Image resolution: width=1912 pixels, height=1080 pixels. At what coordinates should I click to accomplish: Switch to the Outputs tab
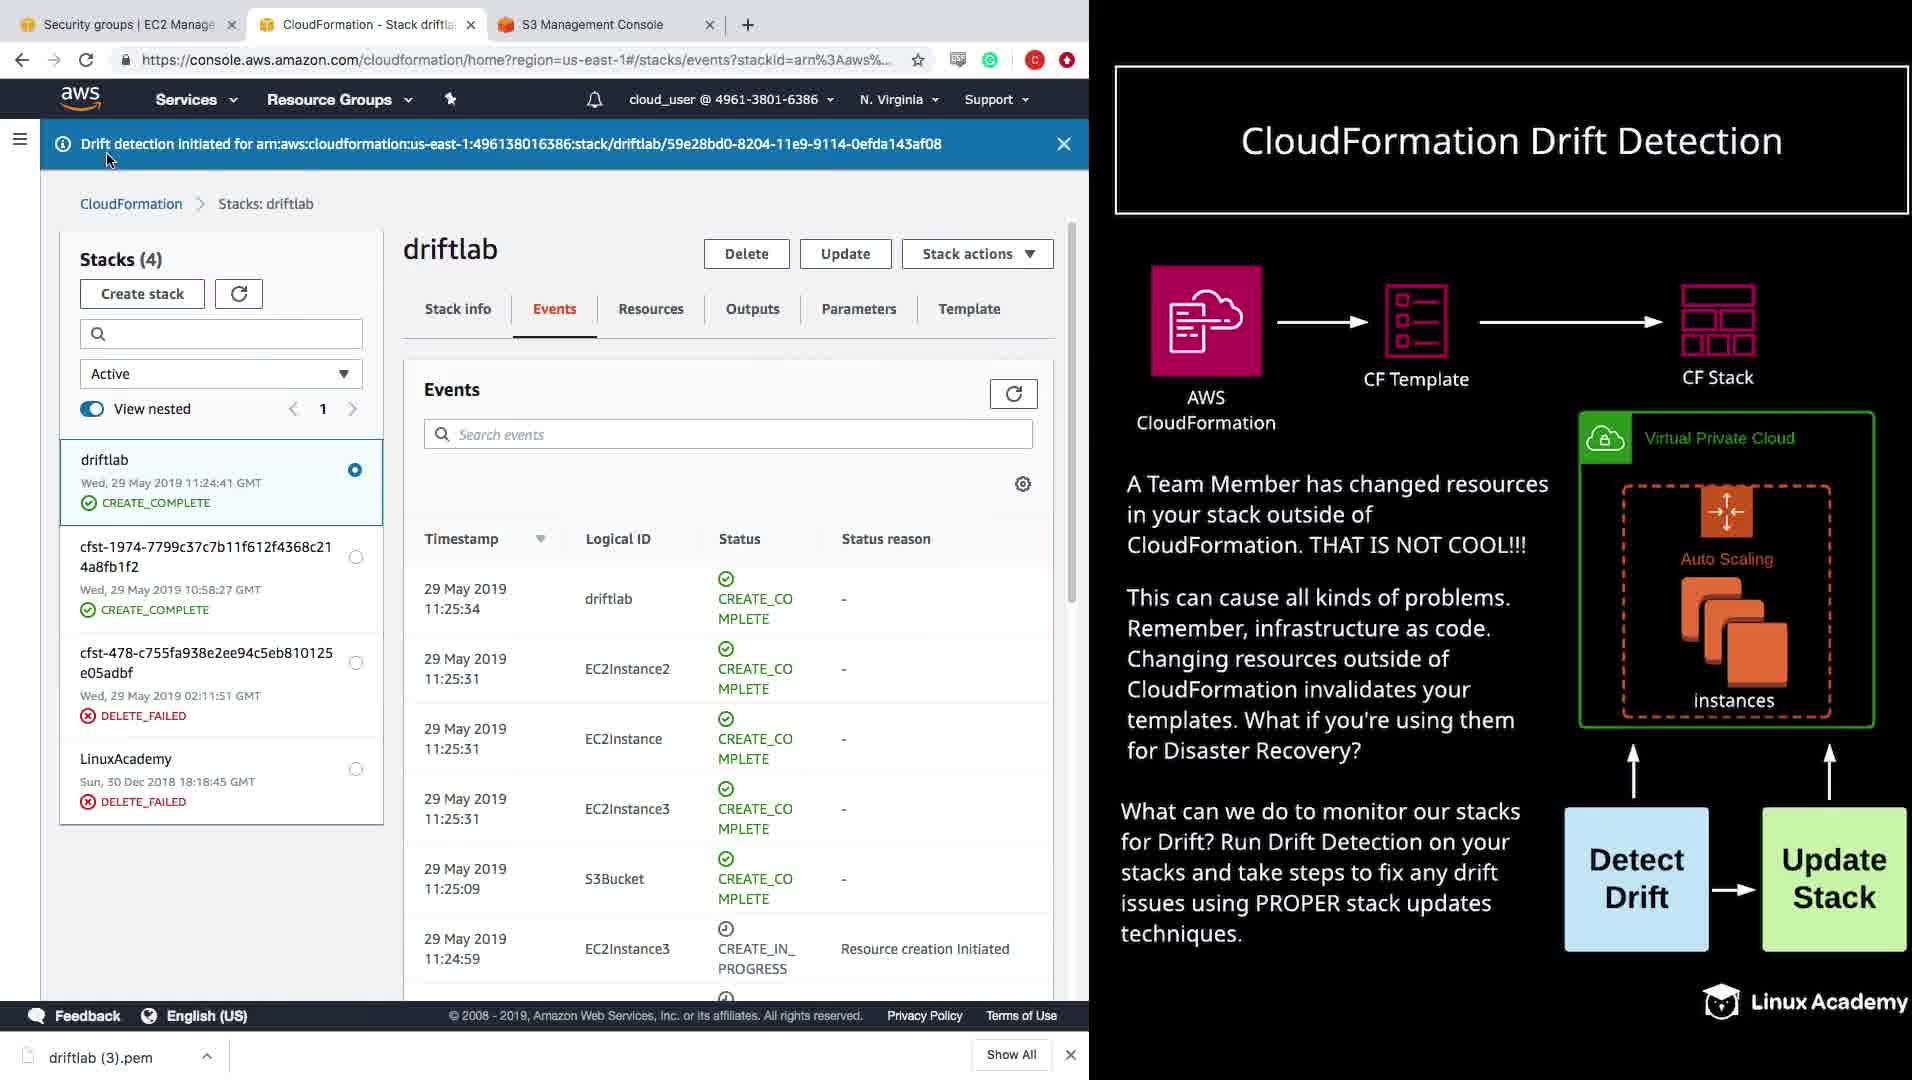tap(753, 309)
